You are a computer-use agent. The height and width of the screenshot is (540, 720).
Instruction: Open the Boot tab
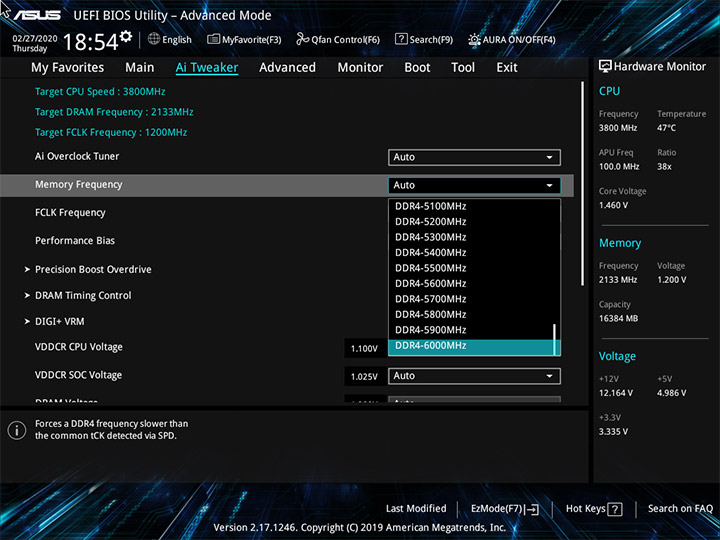pos(417,68)
